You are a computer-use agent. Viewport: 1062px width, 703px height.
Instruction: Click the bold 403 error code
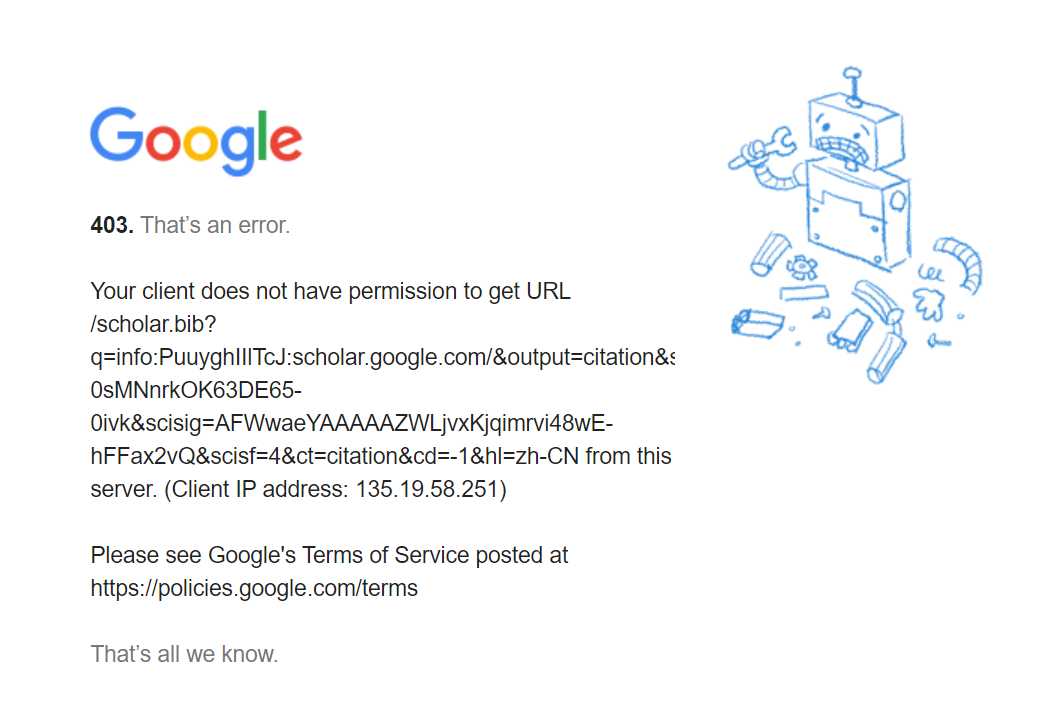112,225
